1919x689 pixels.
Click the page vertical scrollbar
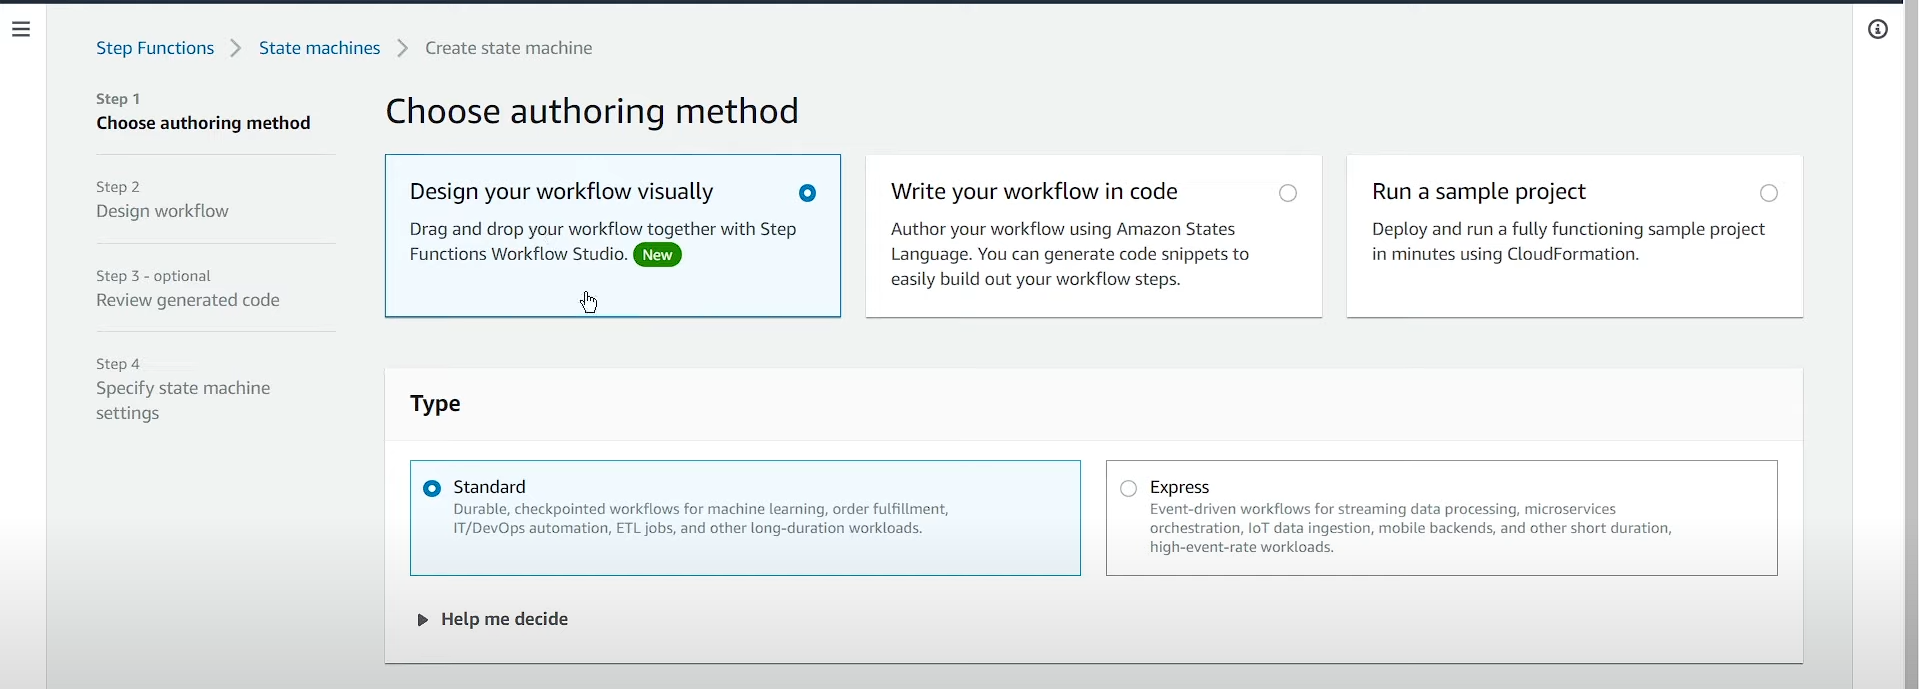(x=1911, y=346)
